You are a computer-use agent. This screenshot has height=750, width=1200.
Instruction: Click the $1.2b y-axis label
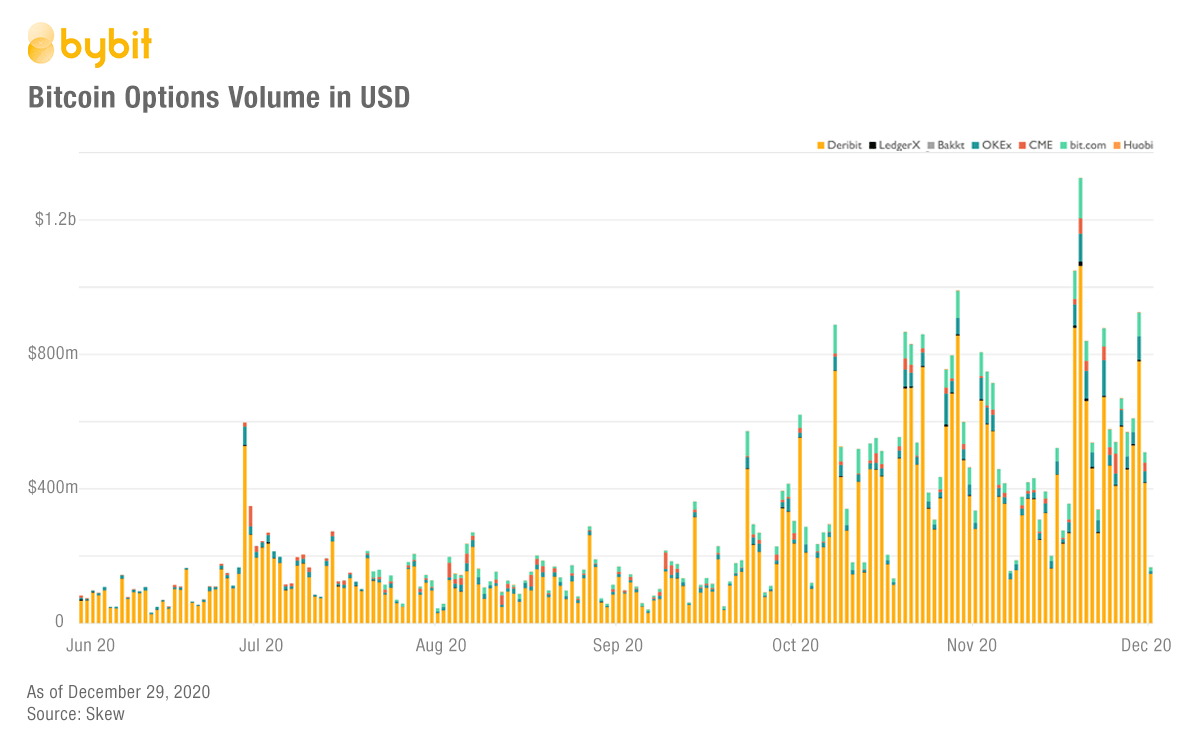[x=56, y=219]
